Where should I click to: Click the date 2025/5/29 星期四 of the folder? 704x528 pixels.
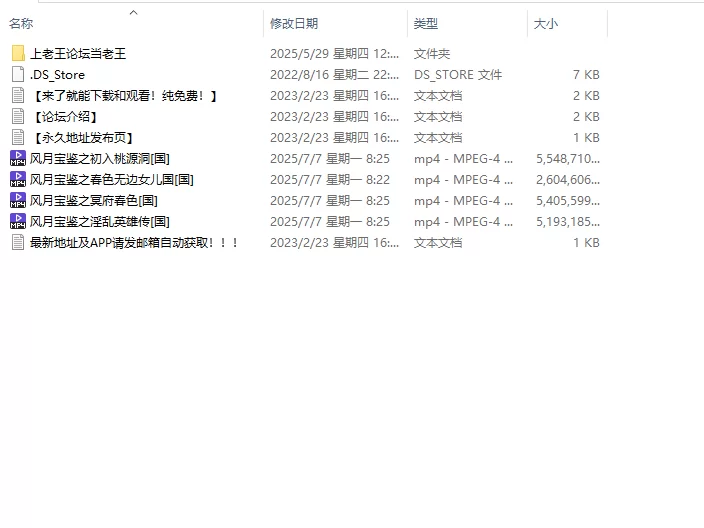(x=334, y=54)
